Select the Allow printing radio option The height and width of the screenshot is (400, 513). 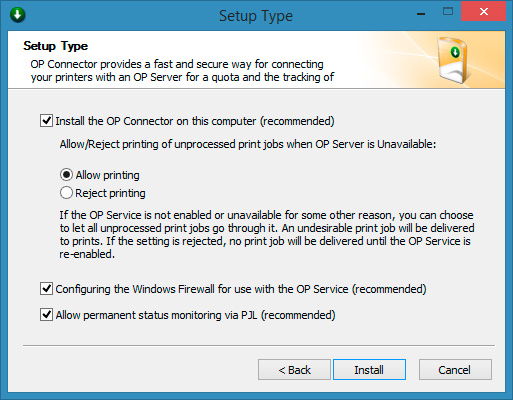tap(66, 175)
